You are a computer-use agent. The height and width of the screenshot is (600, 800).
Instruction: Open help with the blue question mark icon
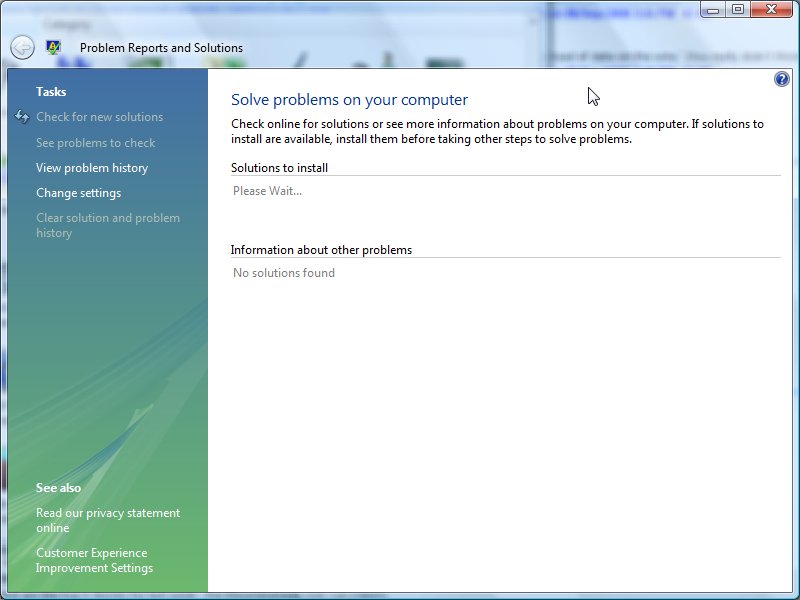coord(782,79)
